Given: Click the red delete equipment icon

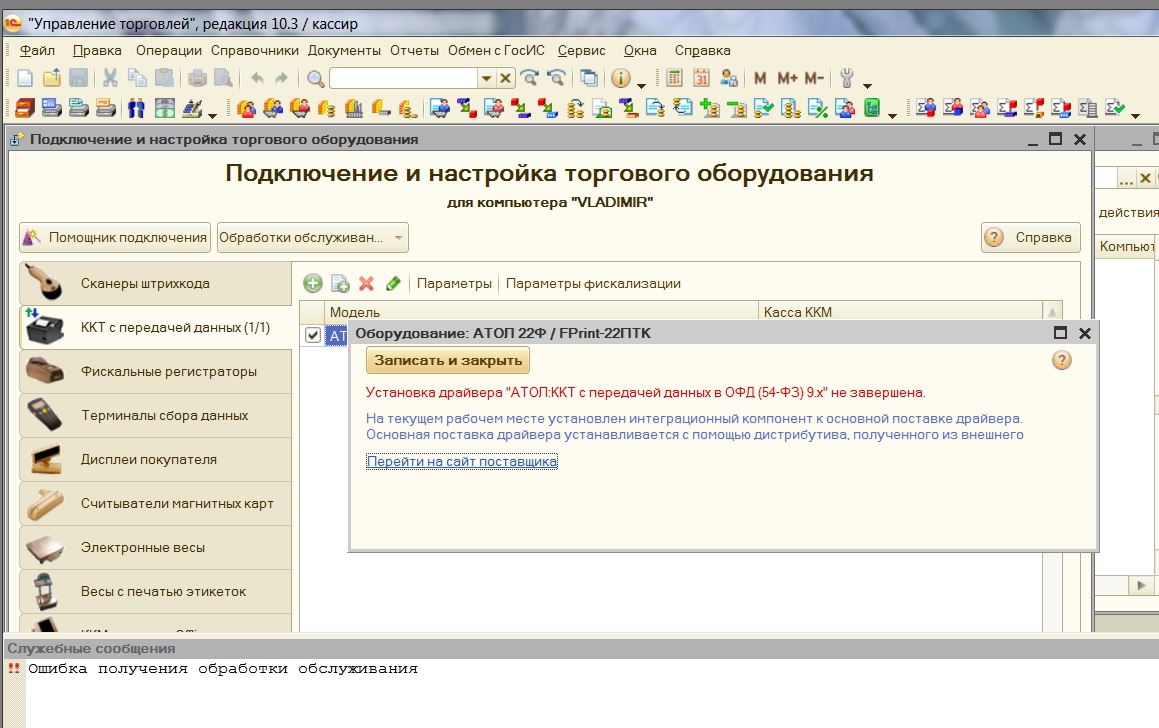Looking at the screenshot, I should (x=366, y=284).
